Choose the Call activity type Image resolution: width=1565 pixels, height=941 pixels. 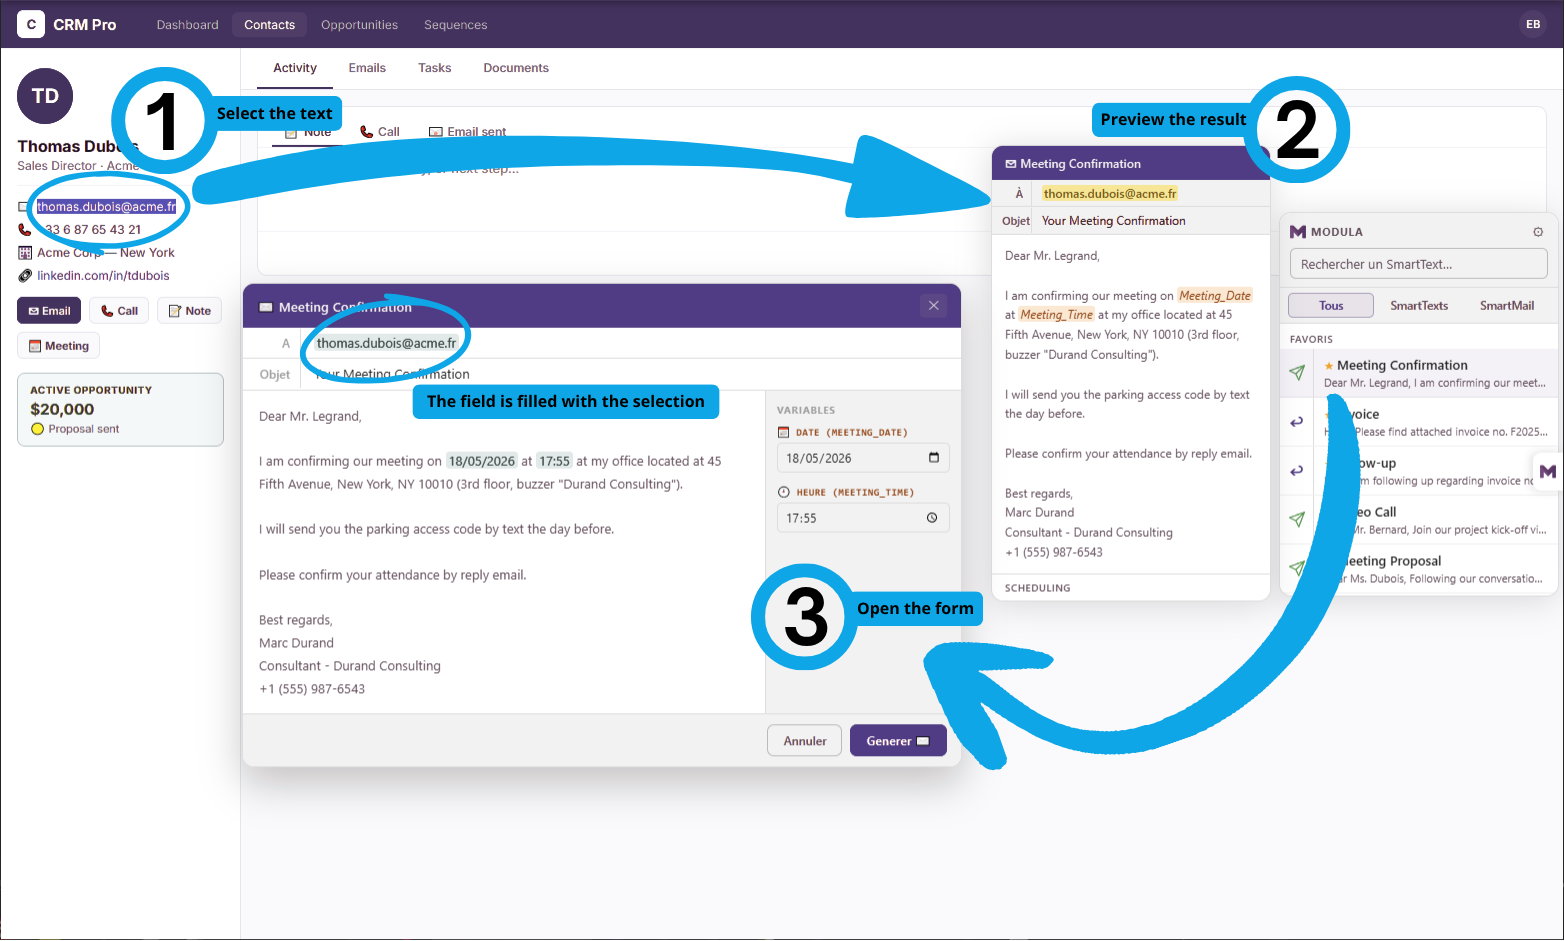click(380, 132)
